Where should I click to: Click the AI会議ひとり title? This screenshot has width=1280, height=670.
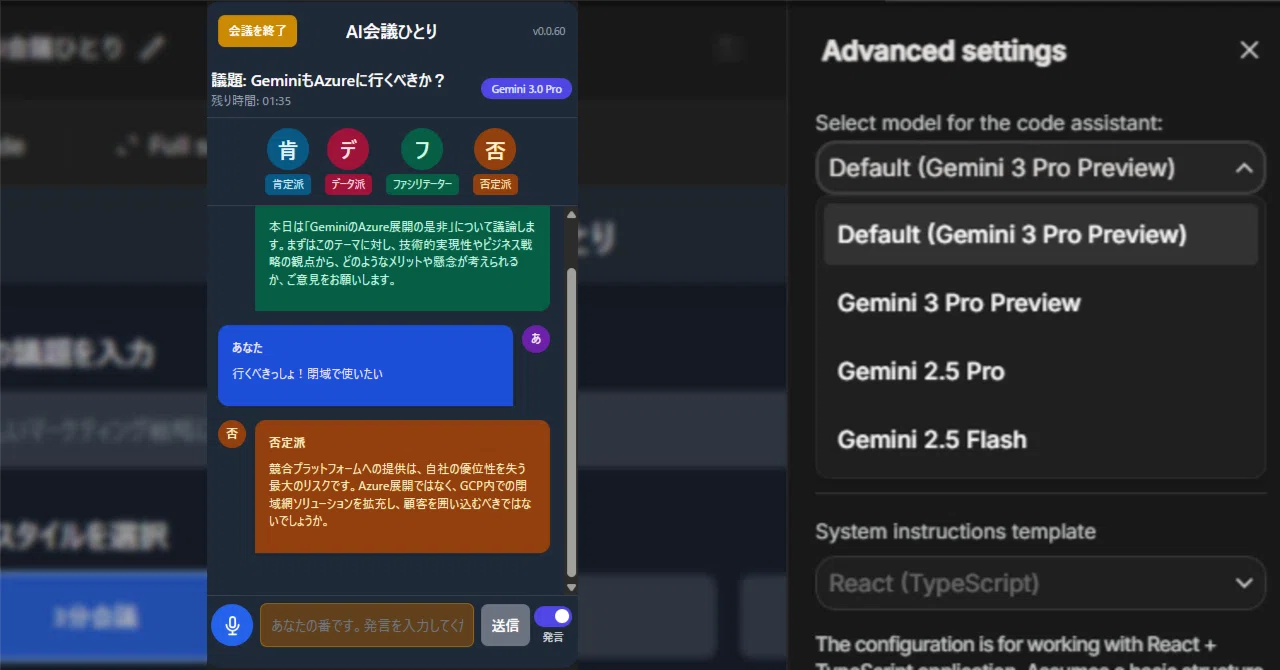[x=392, y=31]
